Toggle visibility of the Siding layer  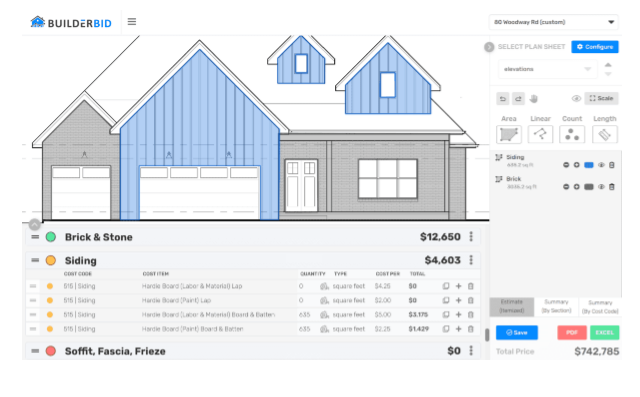[x=601, y=165]
